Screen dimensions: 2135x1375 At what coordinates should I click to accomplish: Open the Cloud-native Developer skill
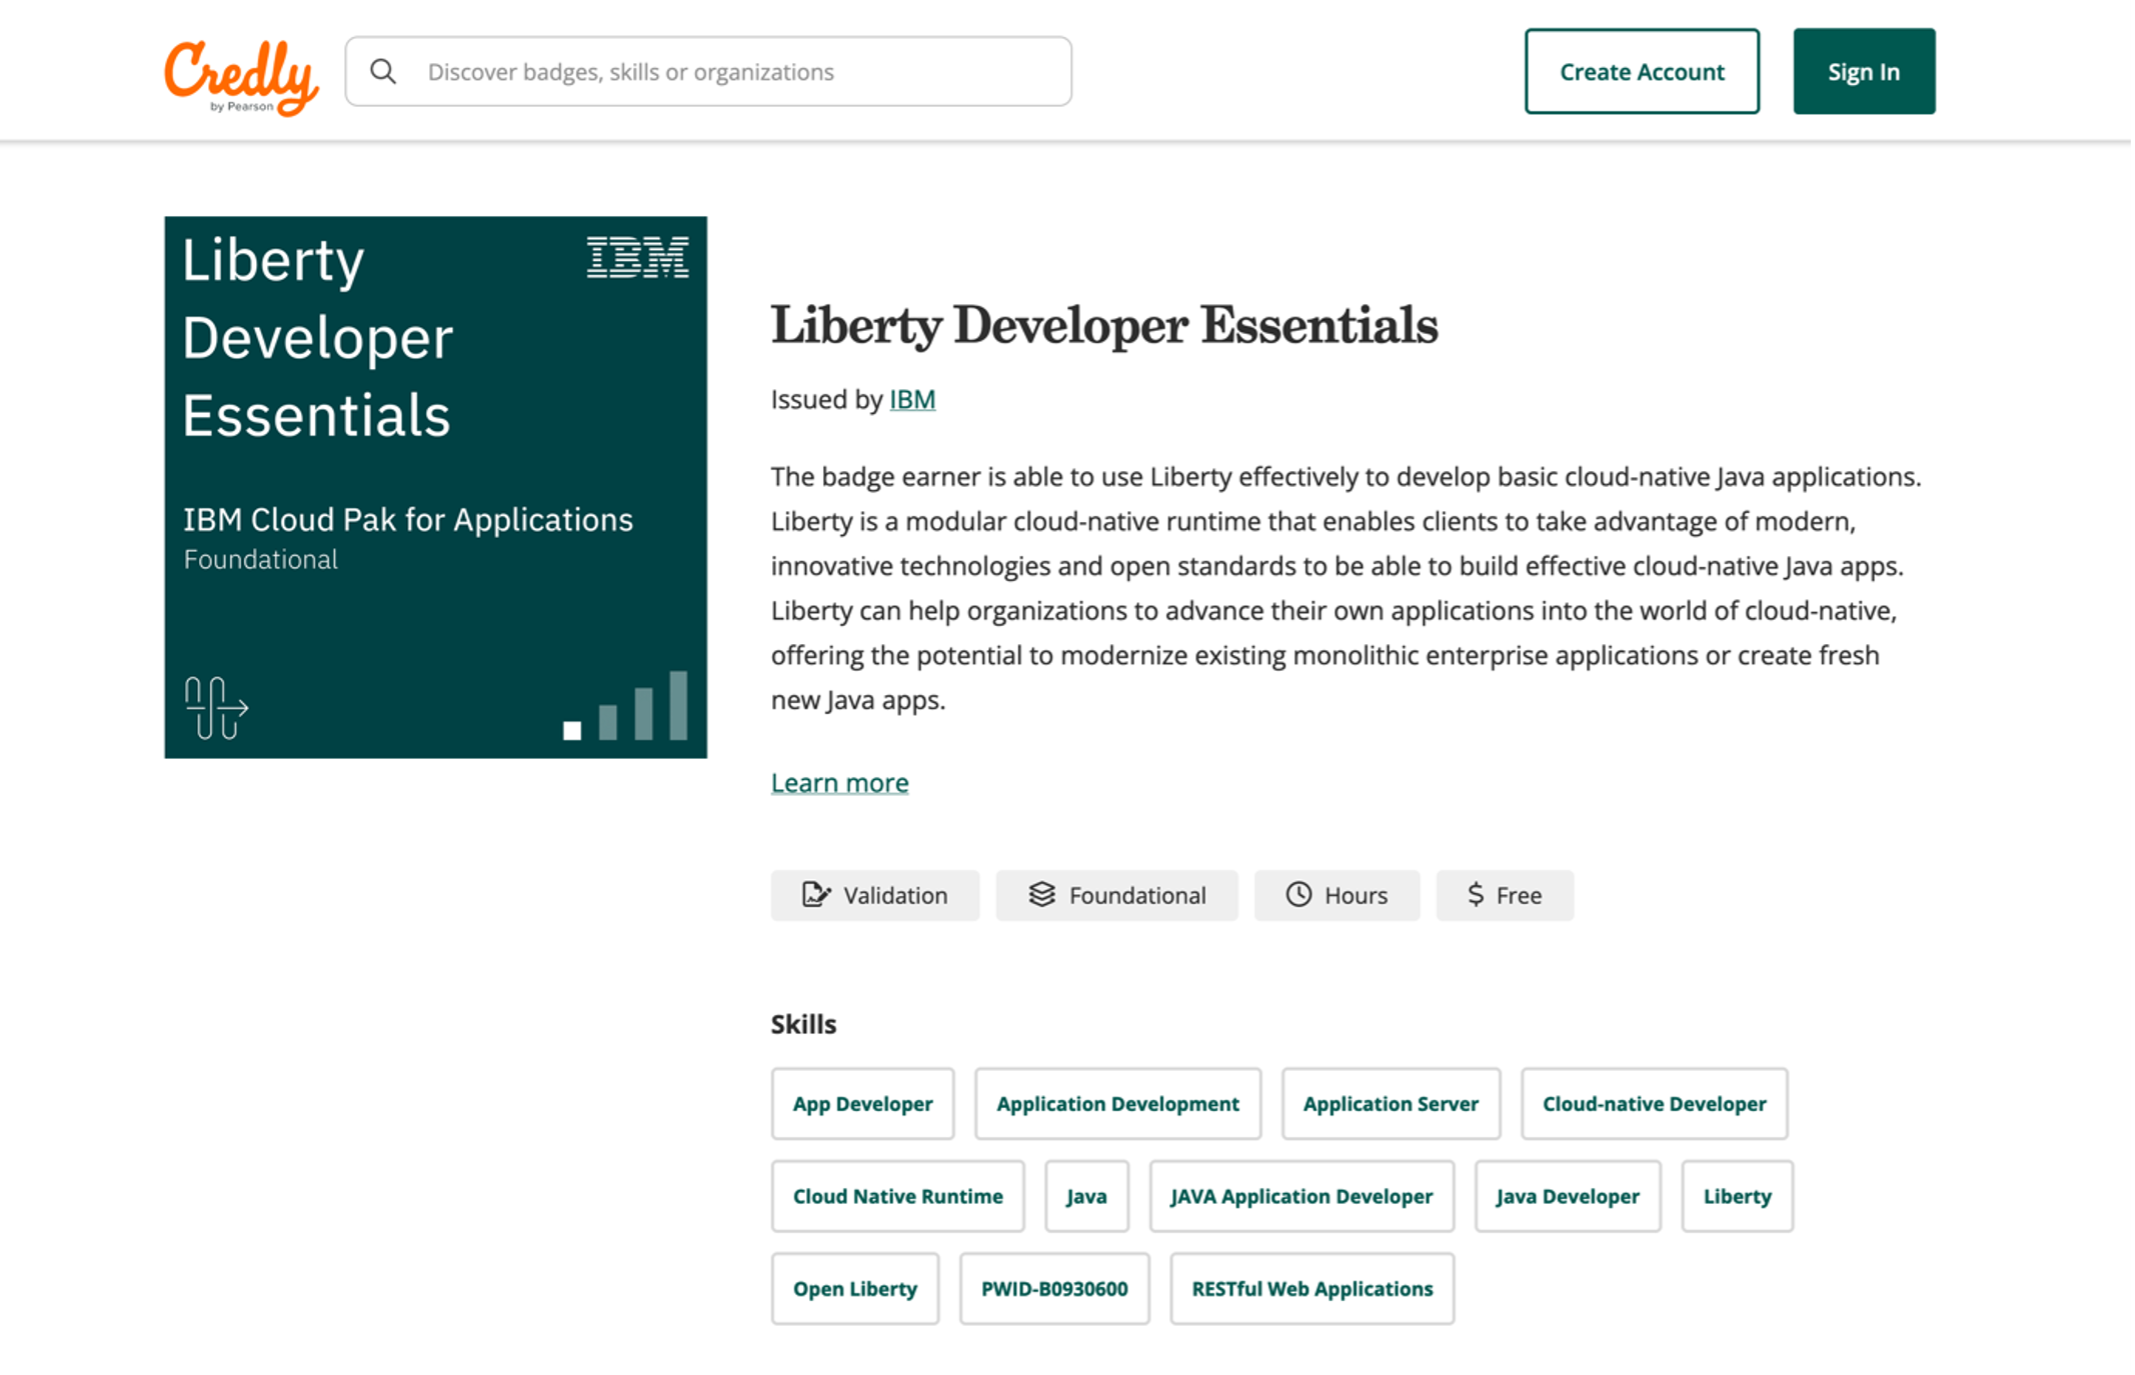click(x=1653, y=1104)
